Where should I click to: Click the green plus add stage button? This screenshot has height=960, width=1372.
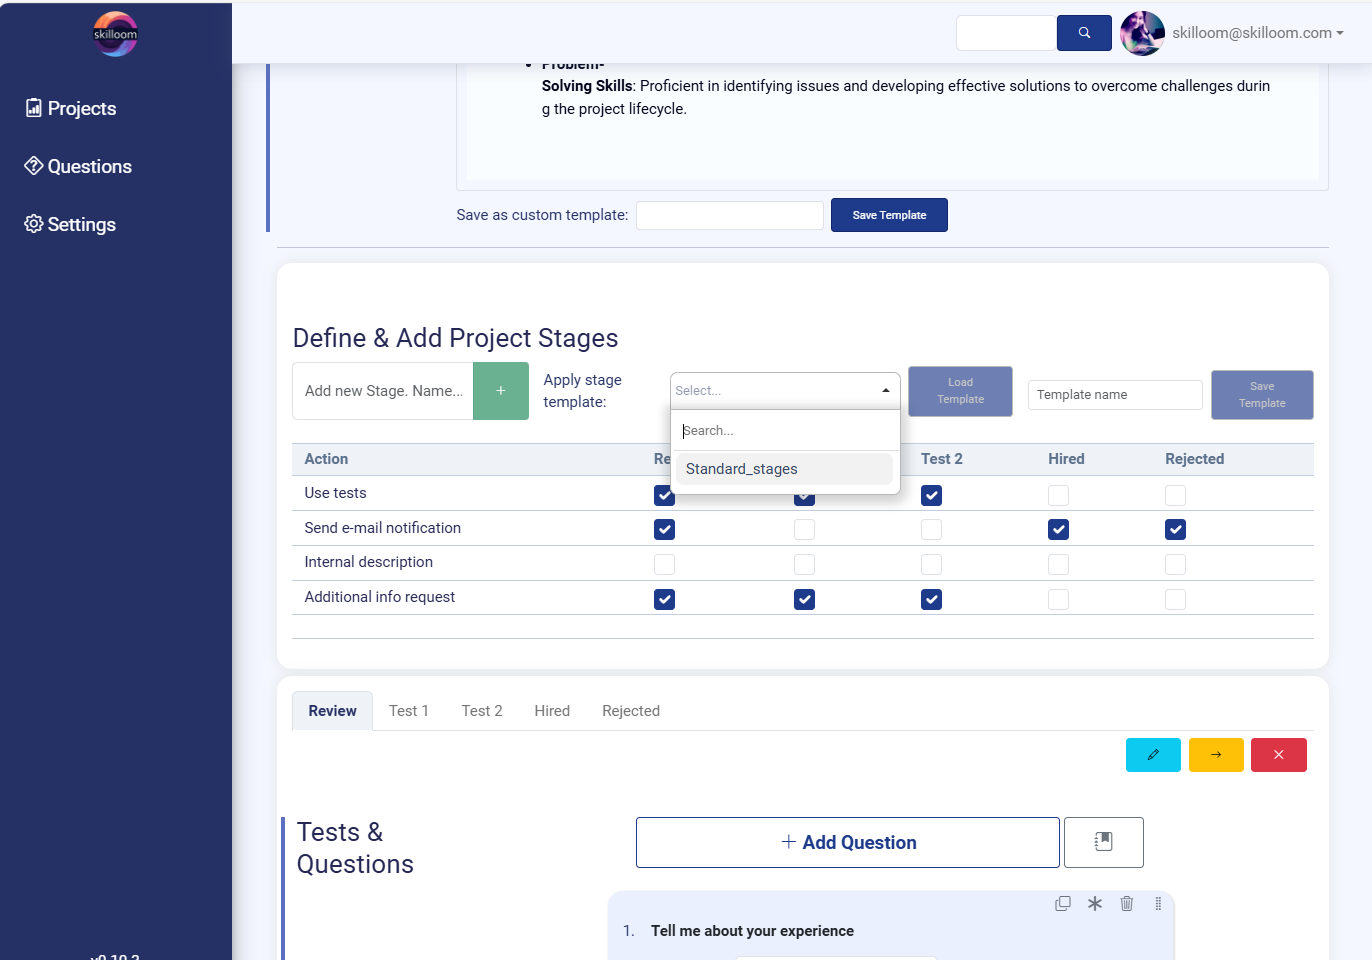[x=501, y=391]
